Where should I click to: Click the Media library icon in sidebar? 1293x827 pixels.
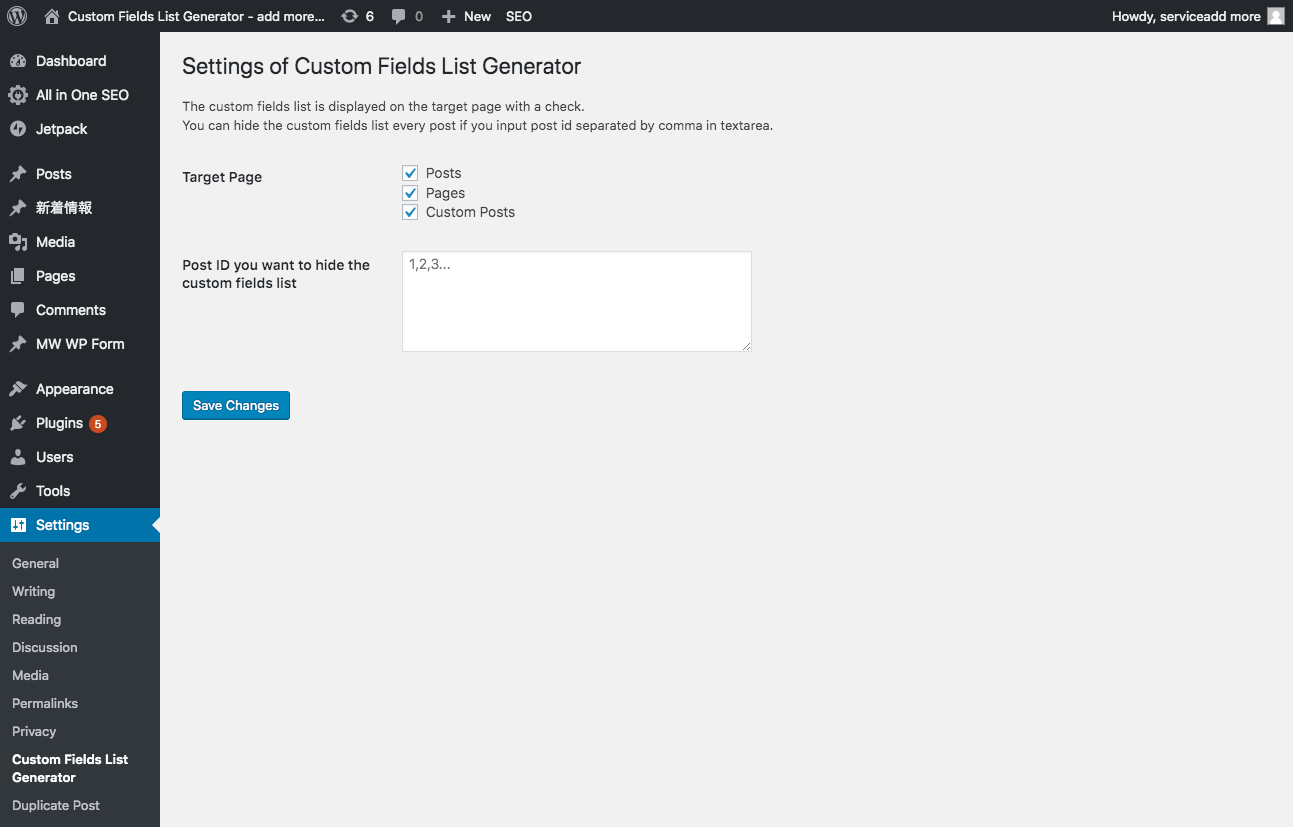pos(18,242)
